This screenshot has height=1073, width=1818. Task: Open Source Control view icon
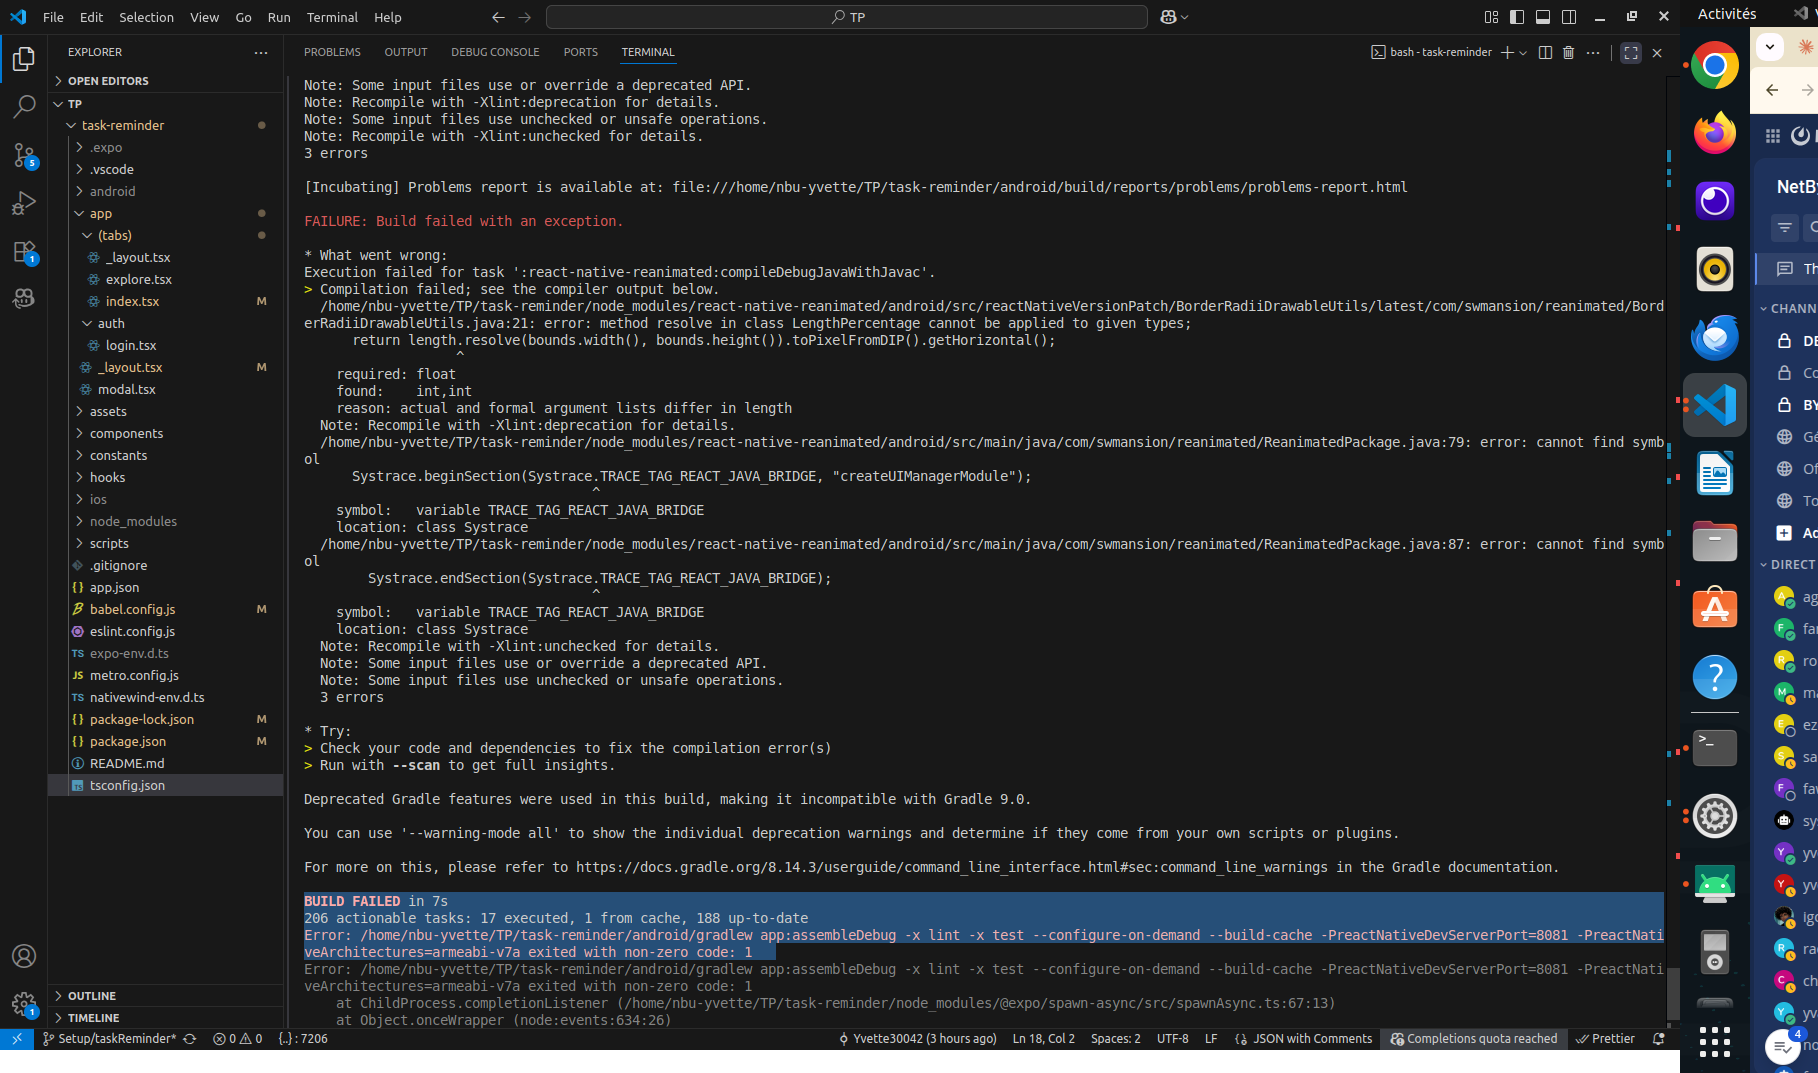pyautogui.click(x=24, y=155)
